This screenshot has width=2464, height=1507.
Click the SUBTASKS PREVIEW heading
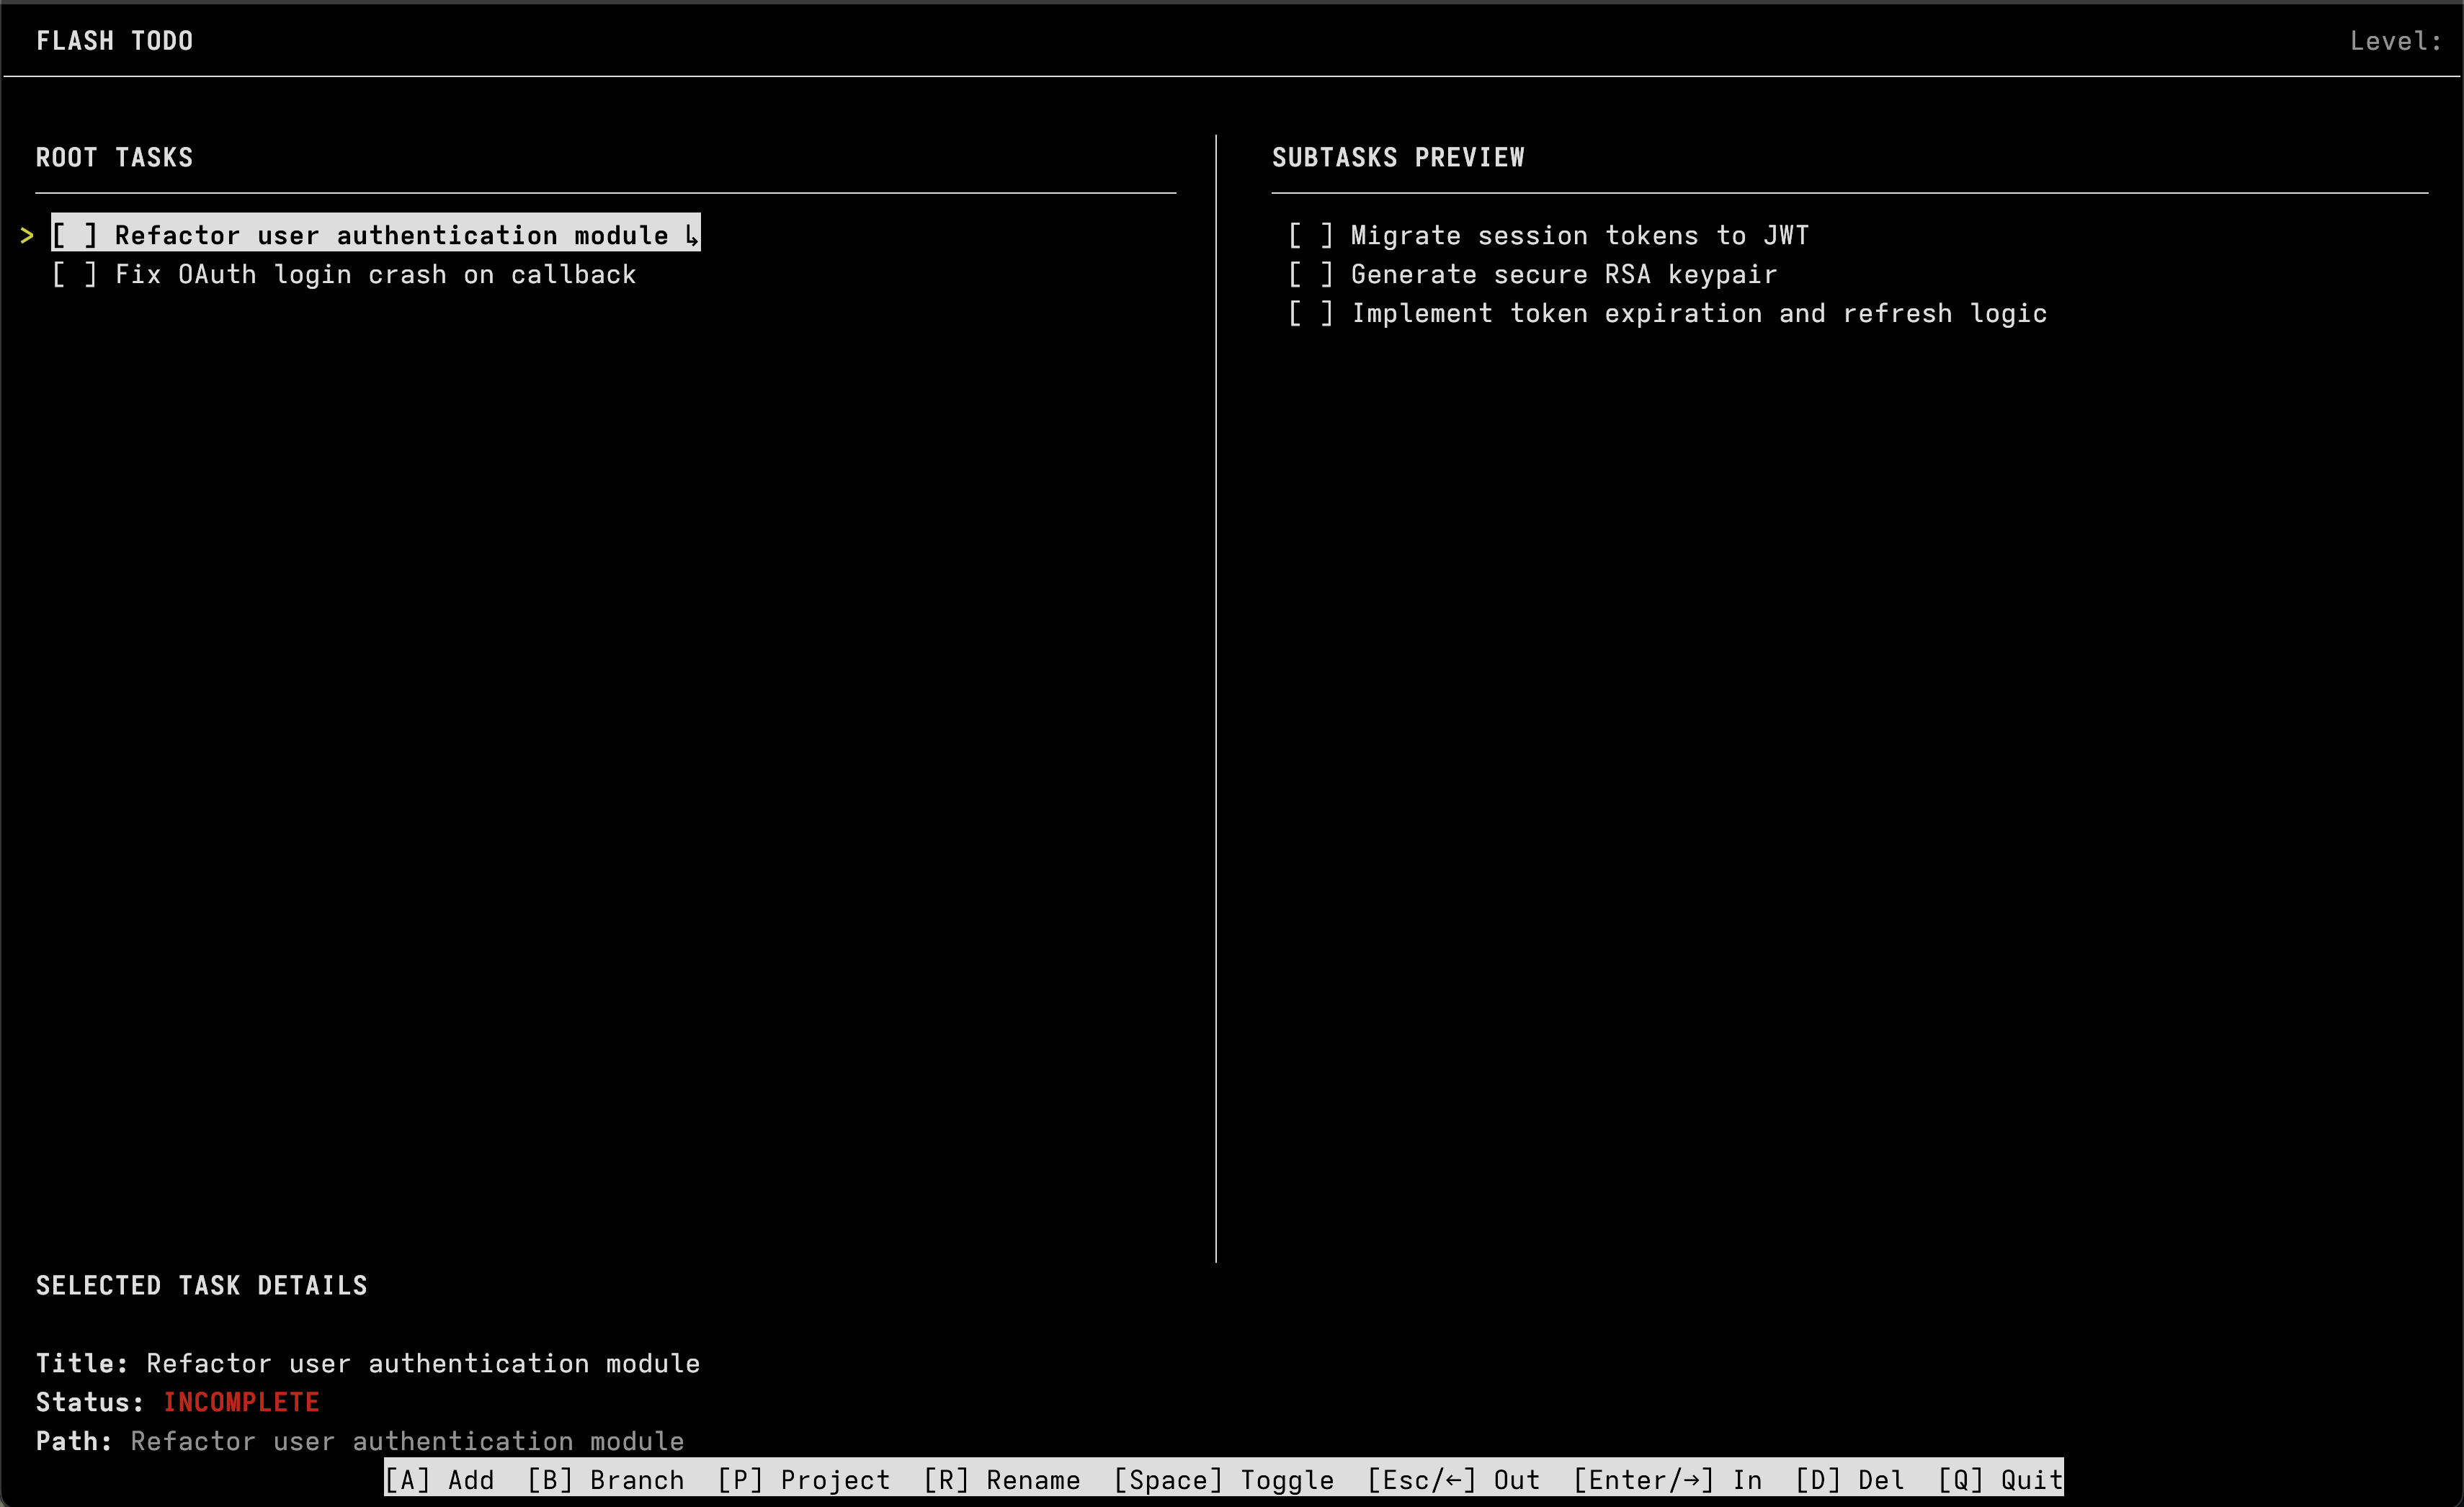coord(1398,157)
